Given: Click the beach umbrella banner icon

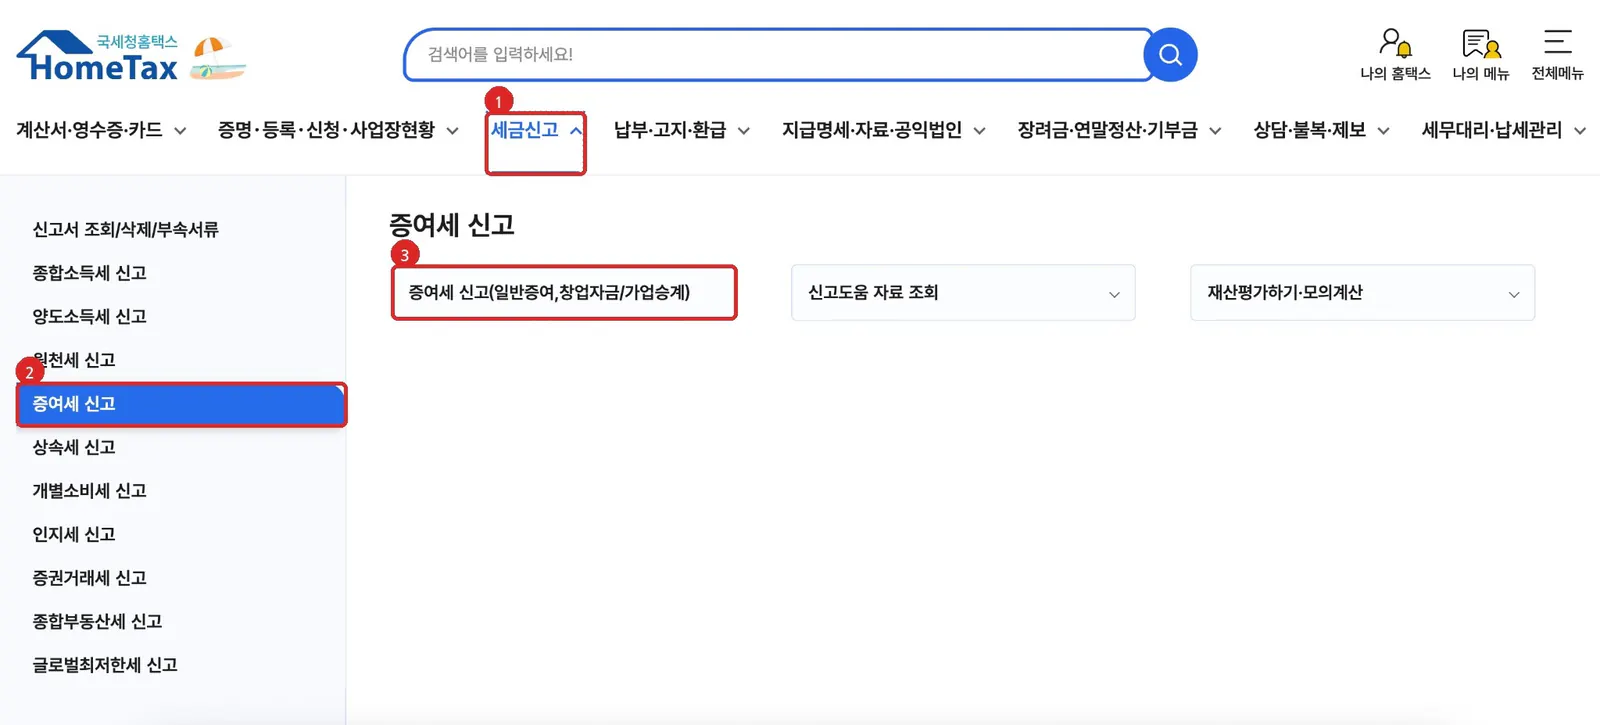Looking at the screenshot, I should pos(217,58).
